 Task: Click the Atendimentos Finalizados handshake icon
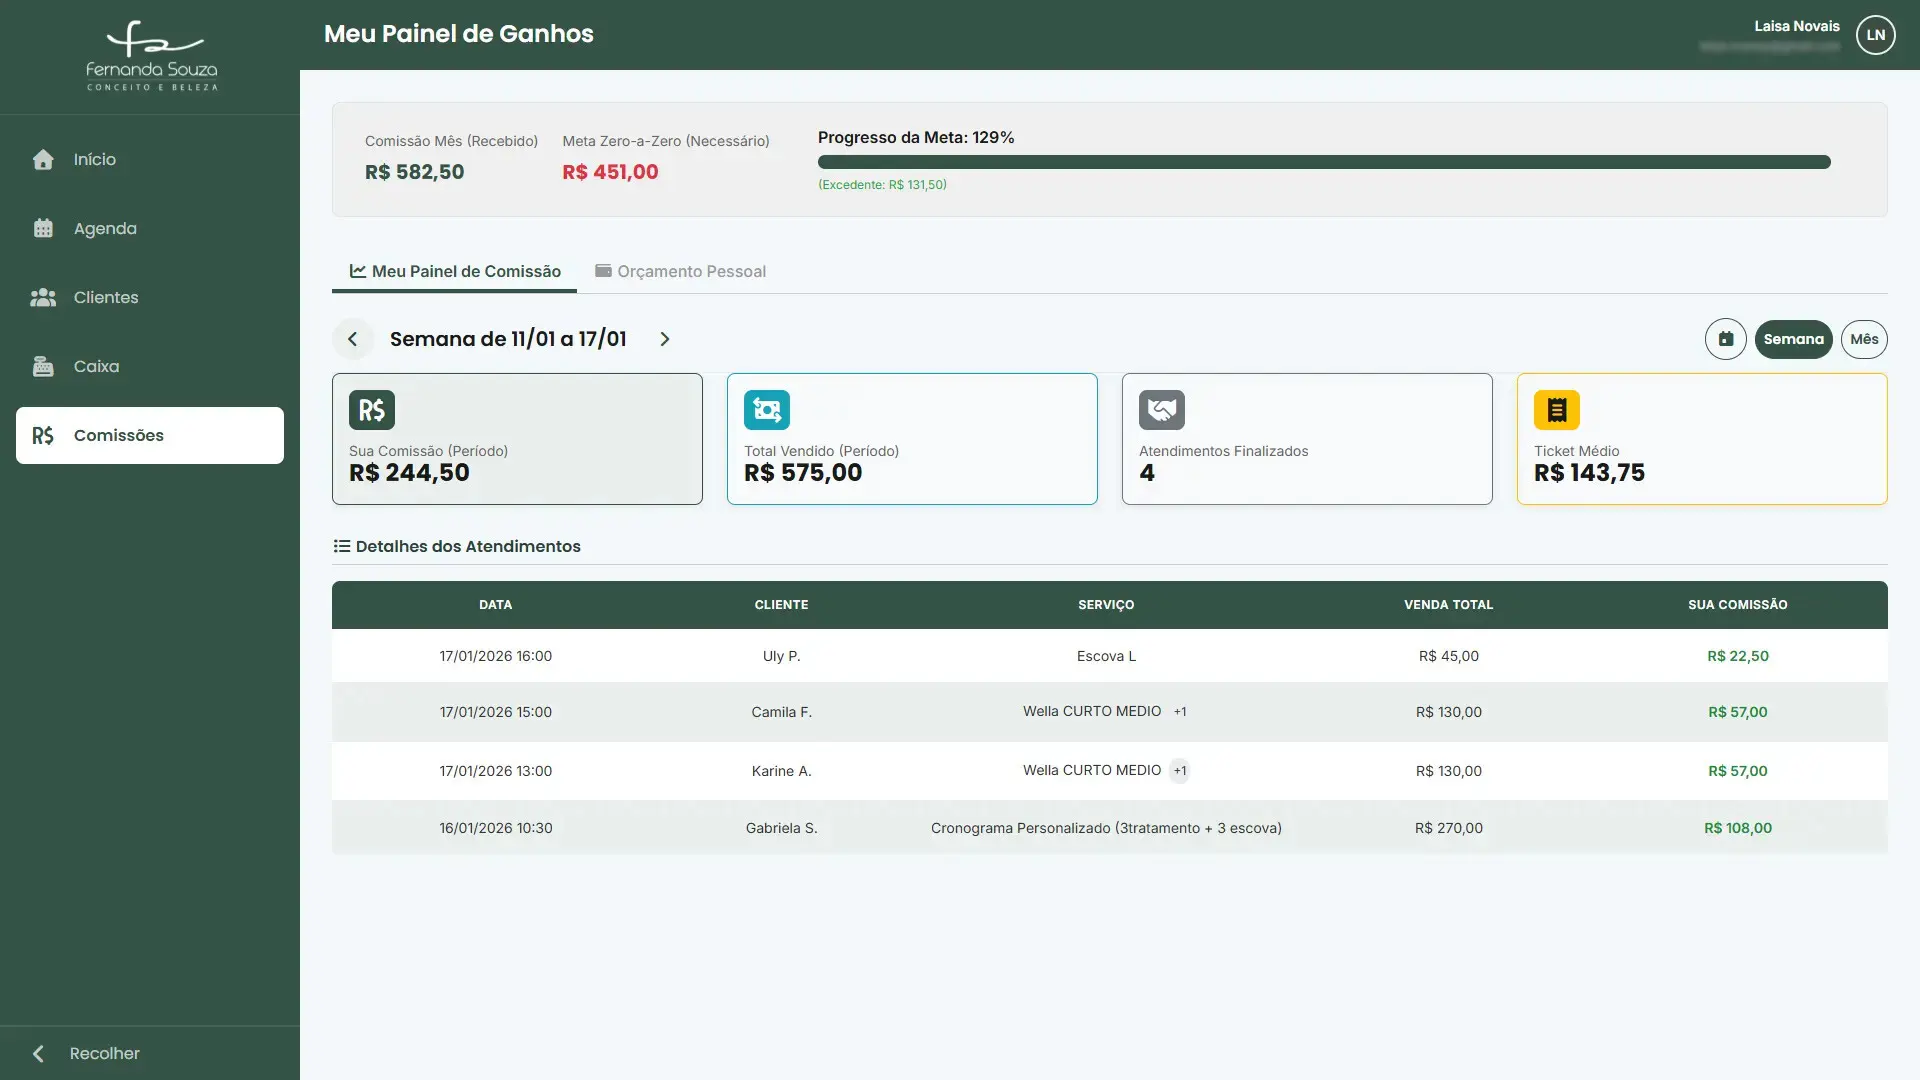click(x=1161, y=410)
